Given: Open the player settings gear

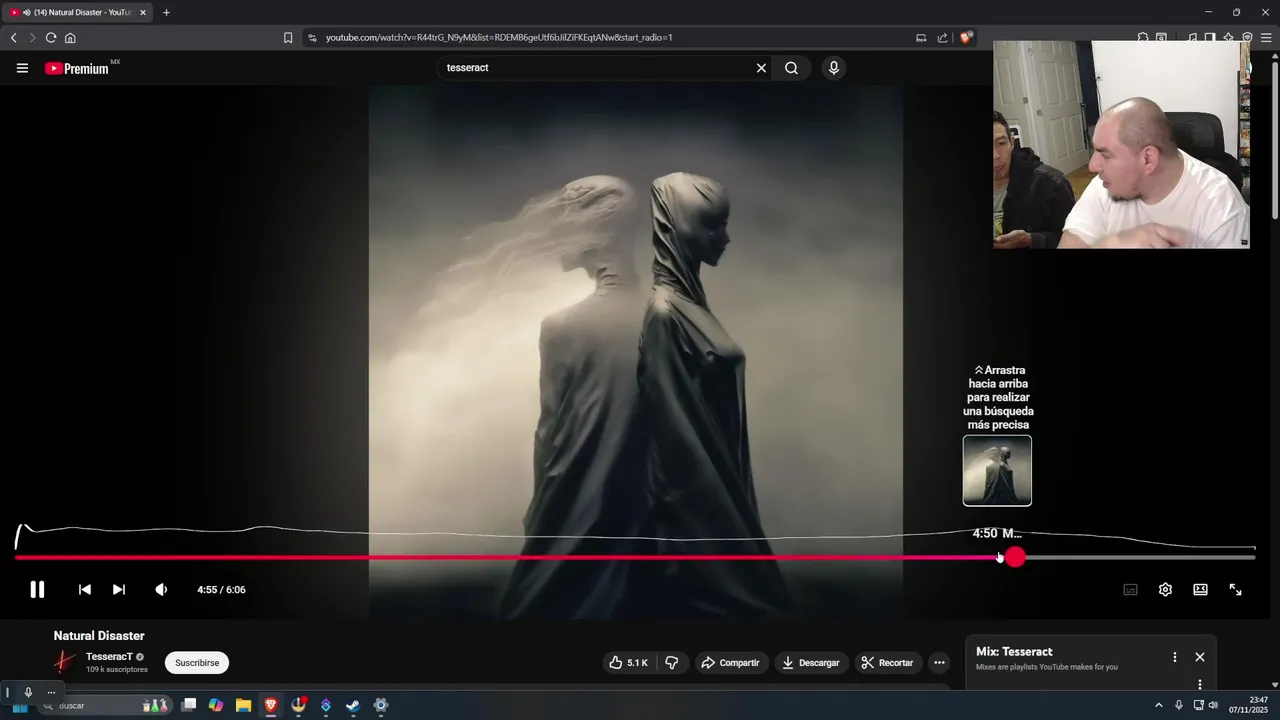Looking at the screenshot, I should tap(1165, 590).
